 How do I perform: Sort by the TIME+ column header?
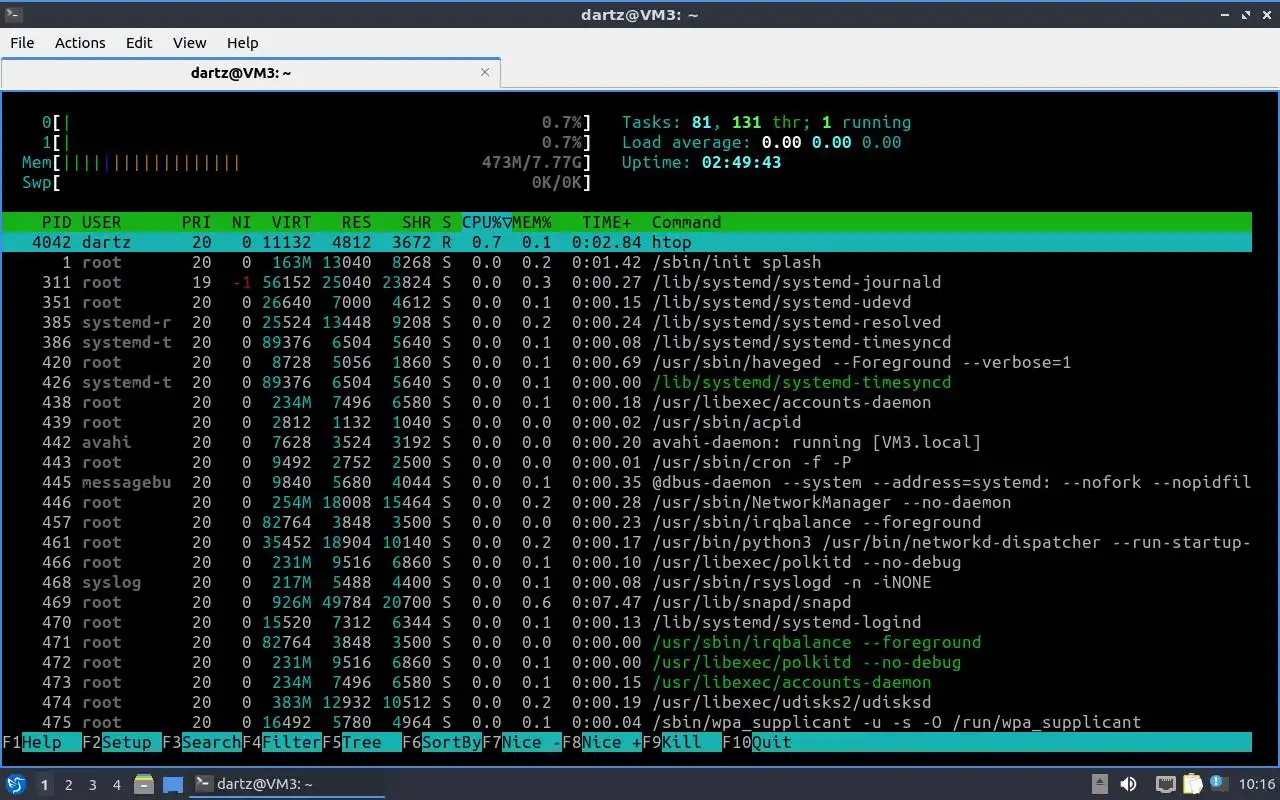point(607,222)
